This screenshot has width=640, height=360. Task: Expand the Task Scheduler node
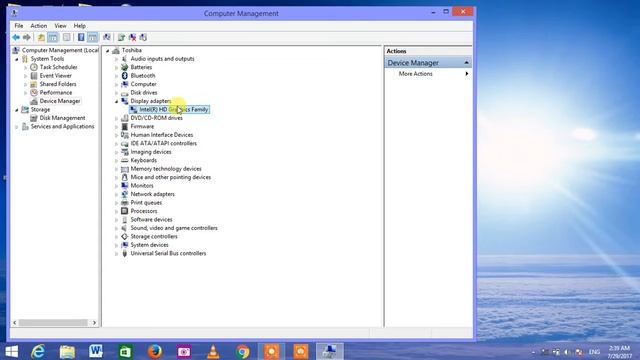[25, 67]
